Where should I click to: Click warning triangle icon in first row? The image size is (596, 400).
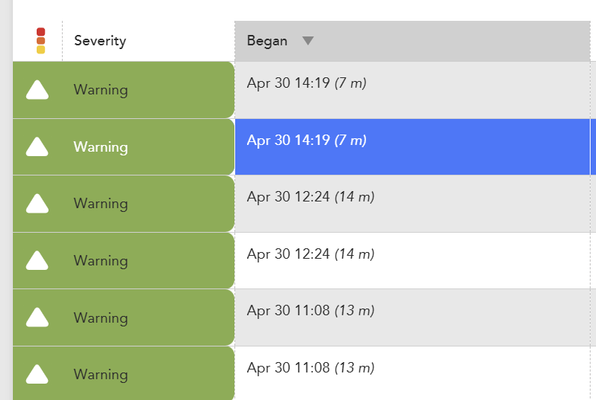pyautogui.click(x=37, y=90)
